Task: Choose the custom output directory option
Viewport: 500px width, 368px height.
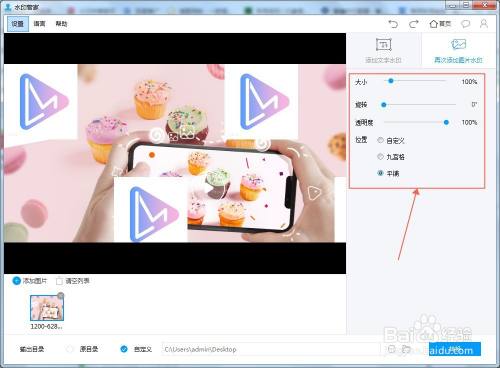Action: click(x=124, y=349)
